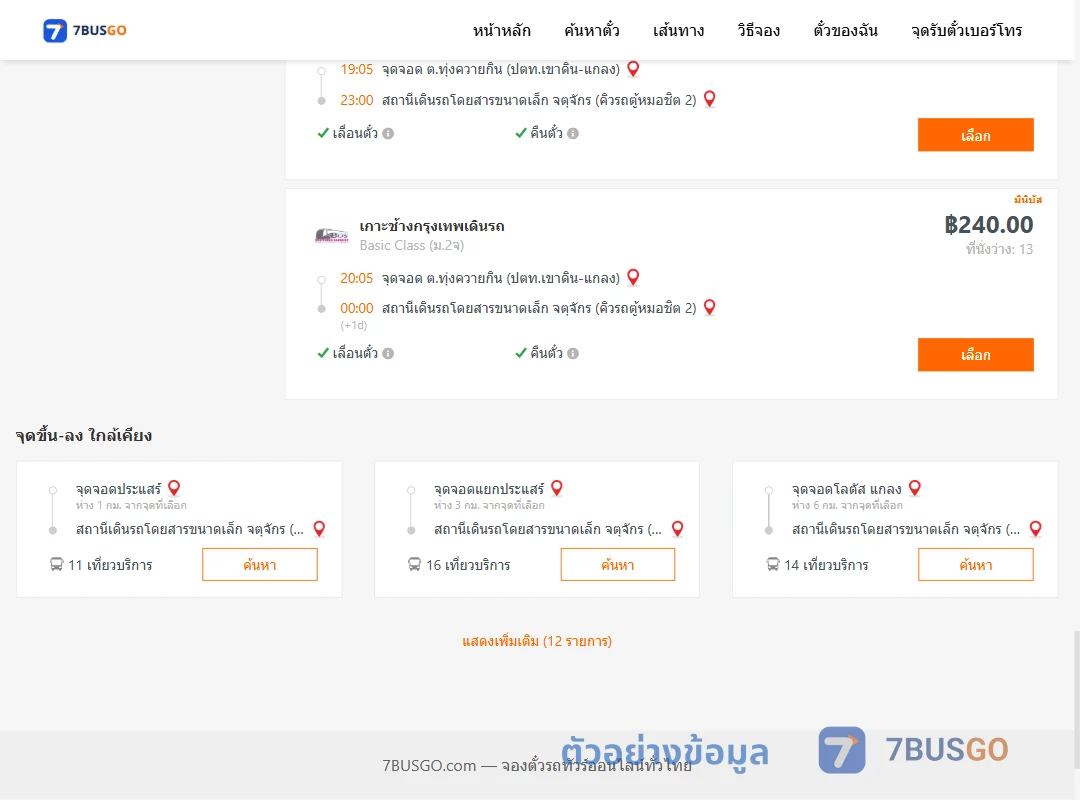Click map pin beside 20:05 departure stop
Viewport: 1080px width, 800px height.
coord(633,277)
